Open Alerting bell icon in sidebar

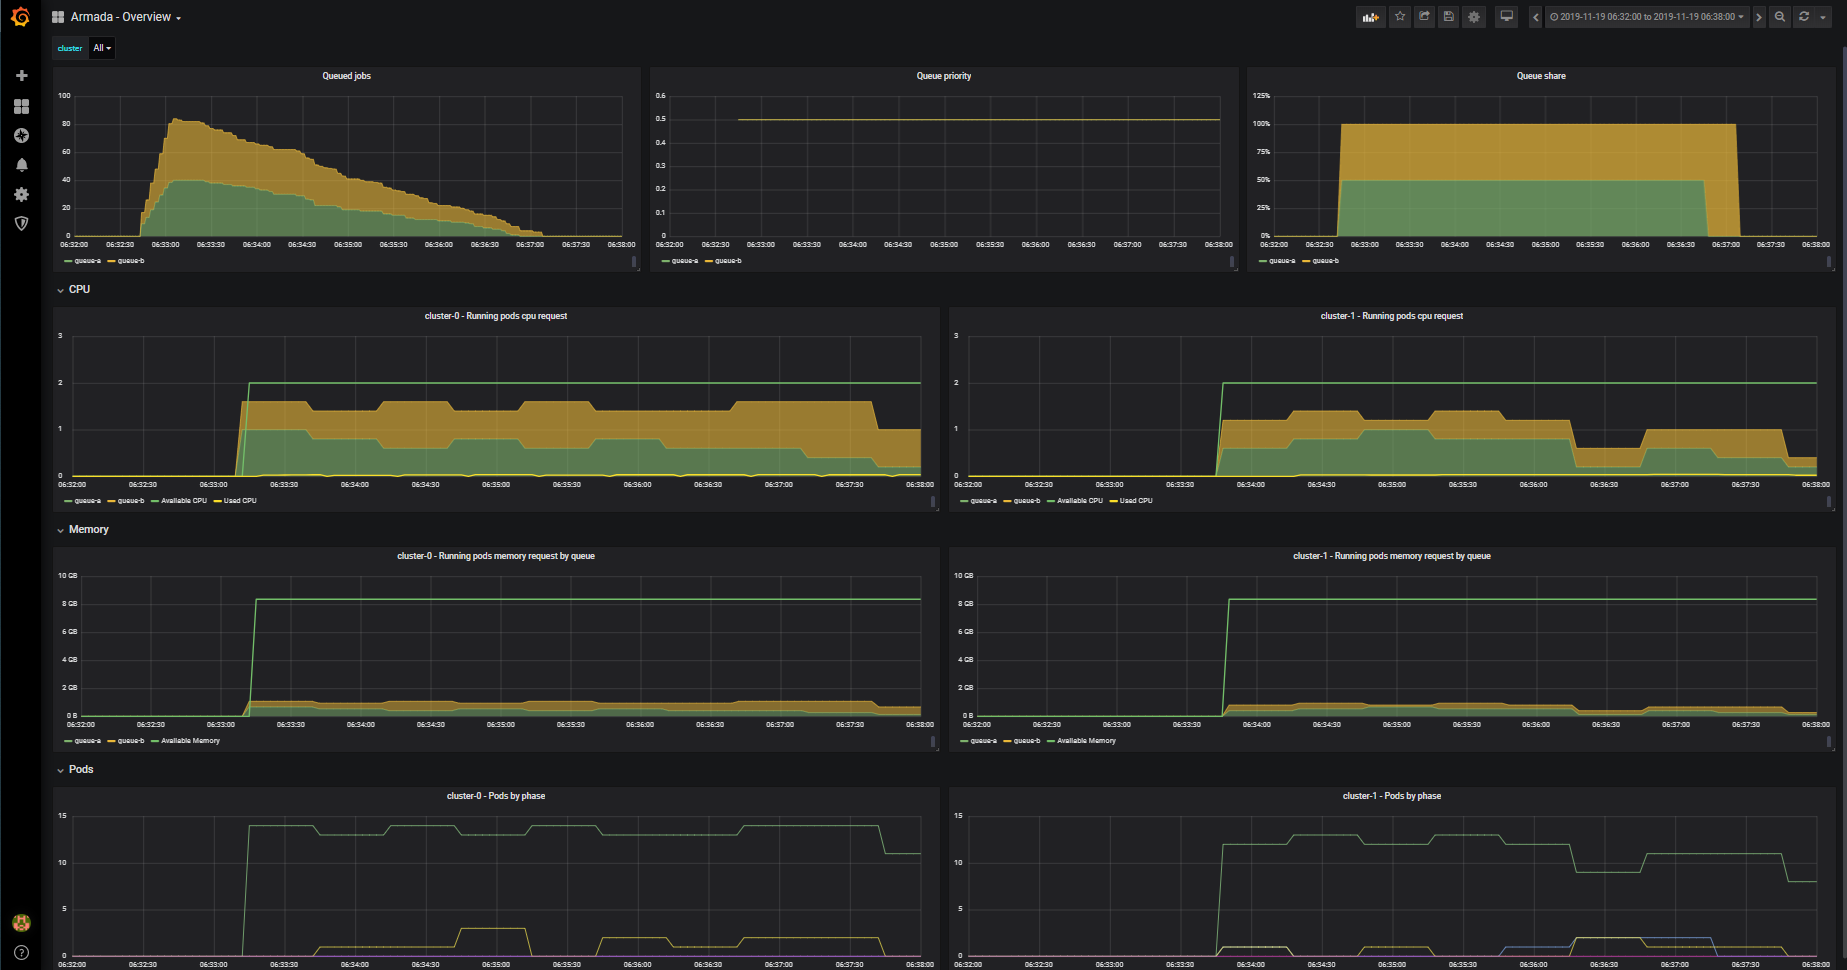pos(21,165)
